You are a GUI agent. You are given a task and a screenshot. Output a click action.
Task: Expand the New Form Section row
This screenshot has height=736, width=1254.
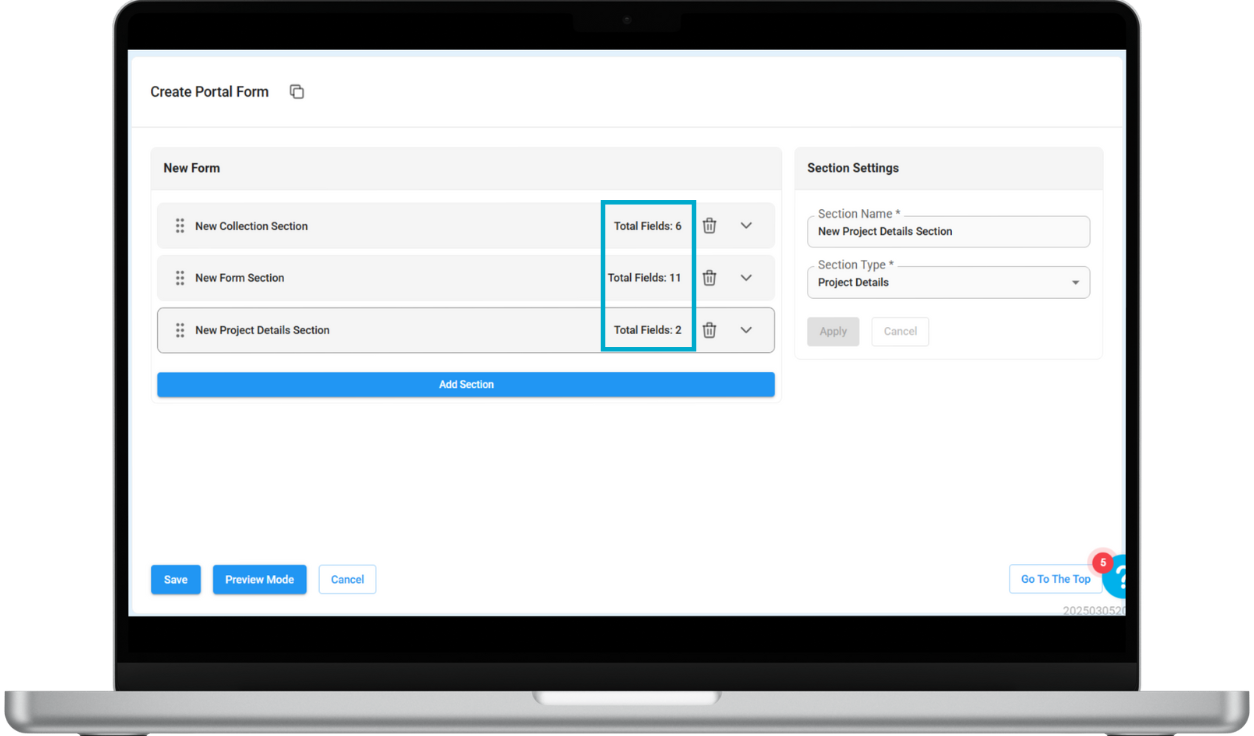(x=746, y=278)
